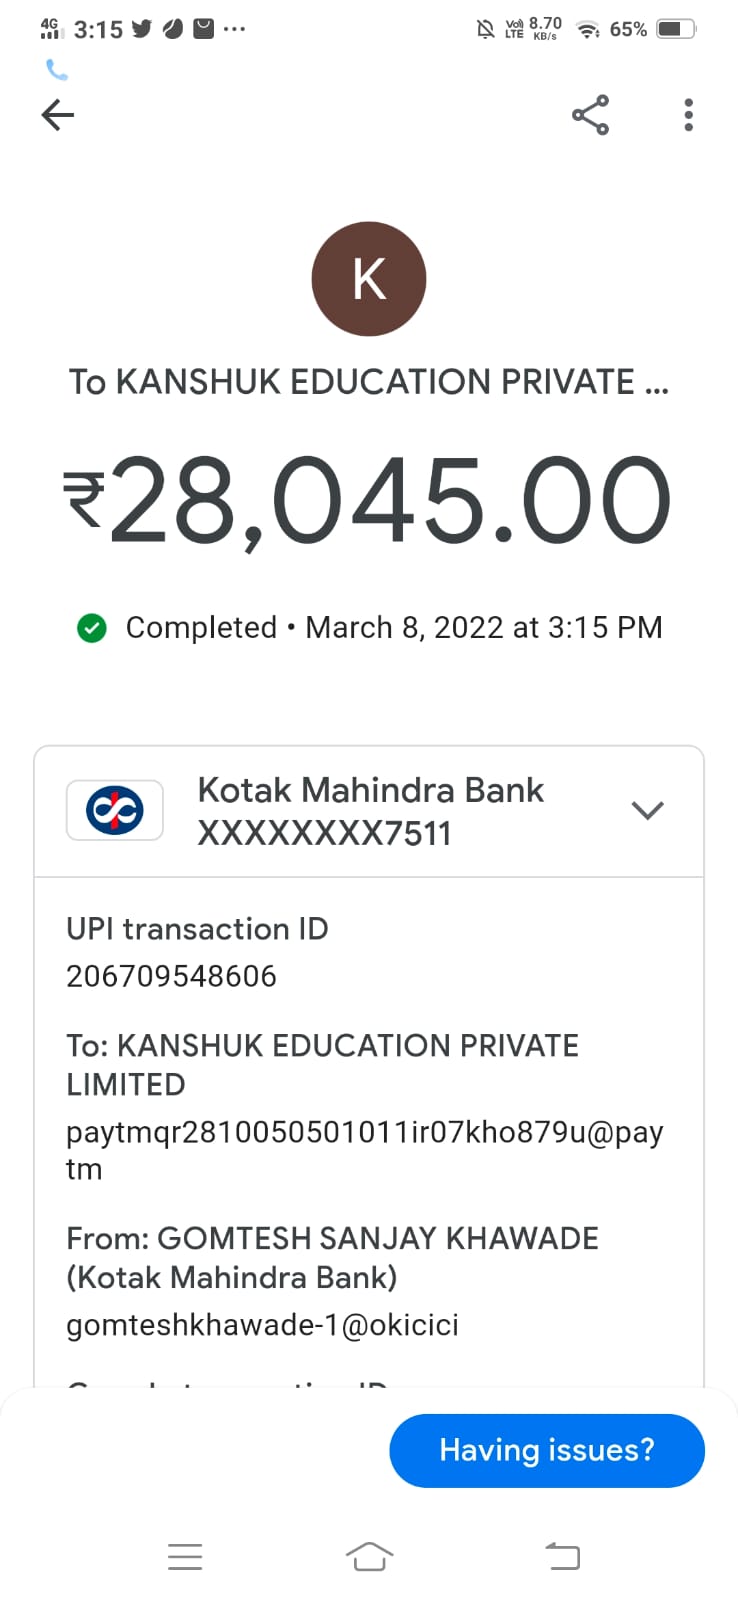The width and height of the screenshot is (738, 1600).
Task: Open recent apps with menu navigation icon
Action: [x=185, y=1556]
